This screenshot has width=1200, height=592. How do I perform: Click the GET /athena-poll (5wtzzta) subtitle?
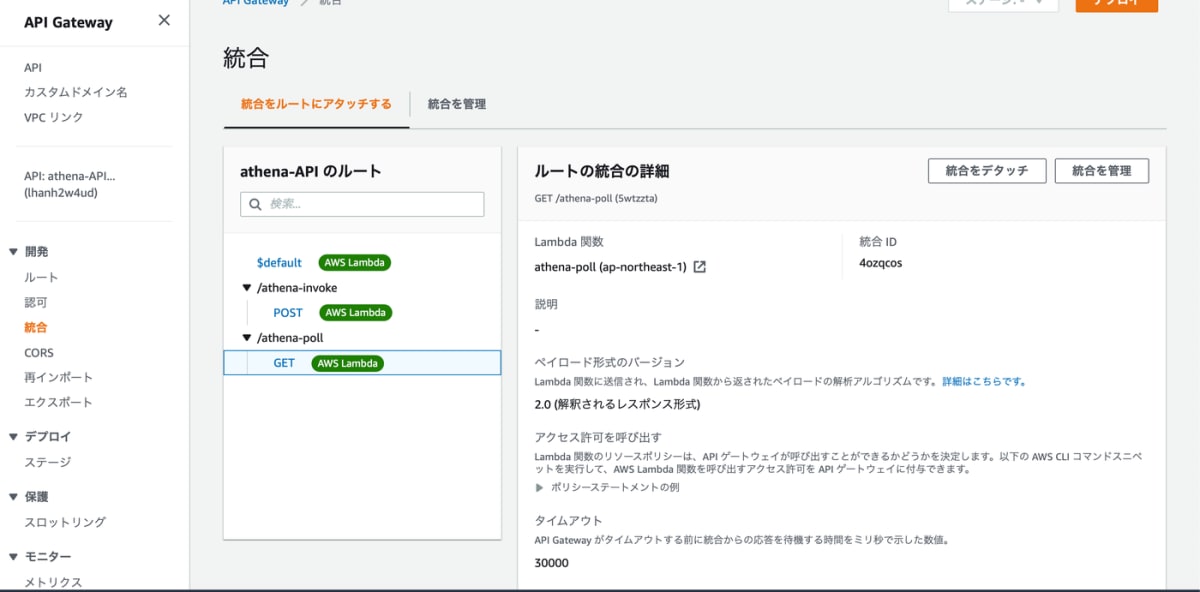pos(596,198)
